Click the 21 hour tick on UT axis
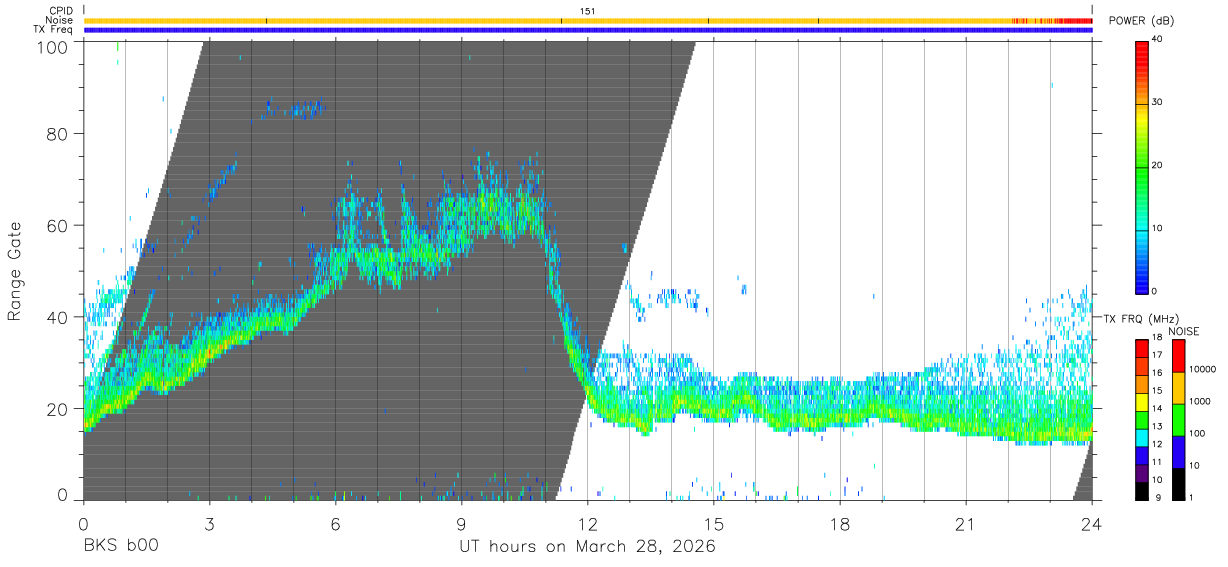Image resolution: width=1228 pixels, height=567 pixels. 966,523
